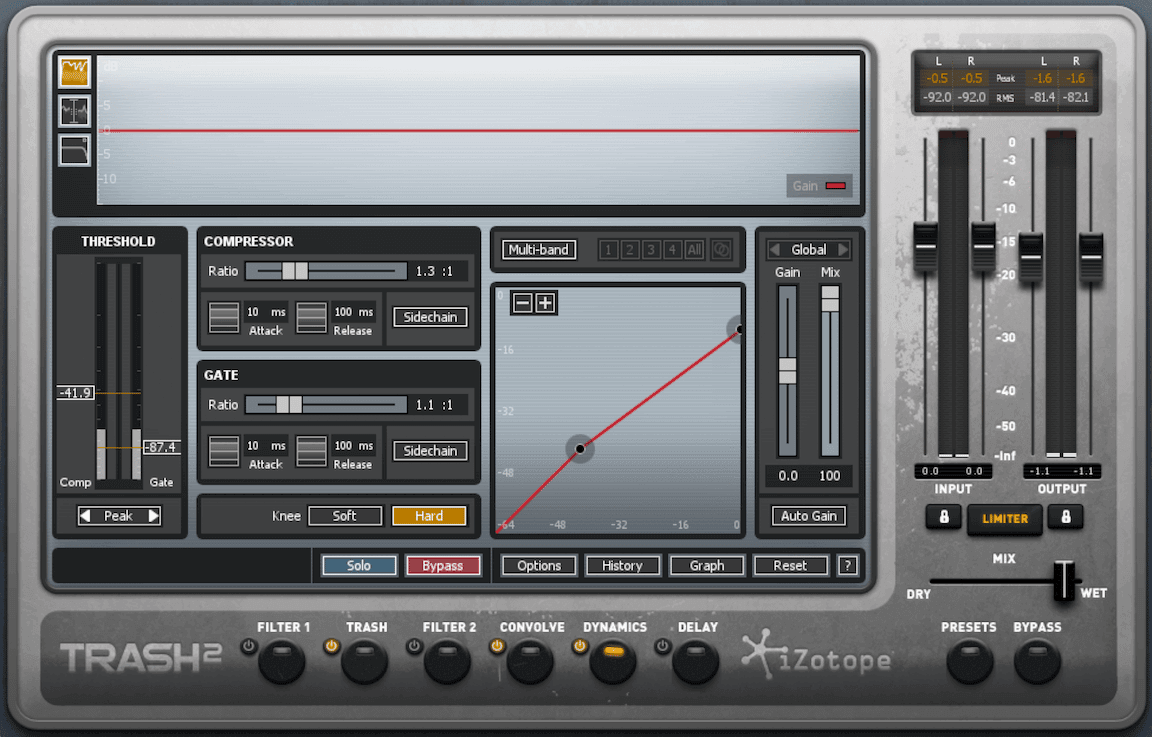Click the Gate threshold value -87.4
This screenshot has width=1152, height=737.
click(x=161, y=447)
